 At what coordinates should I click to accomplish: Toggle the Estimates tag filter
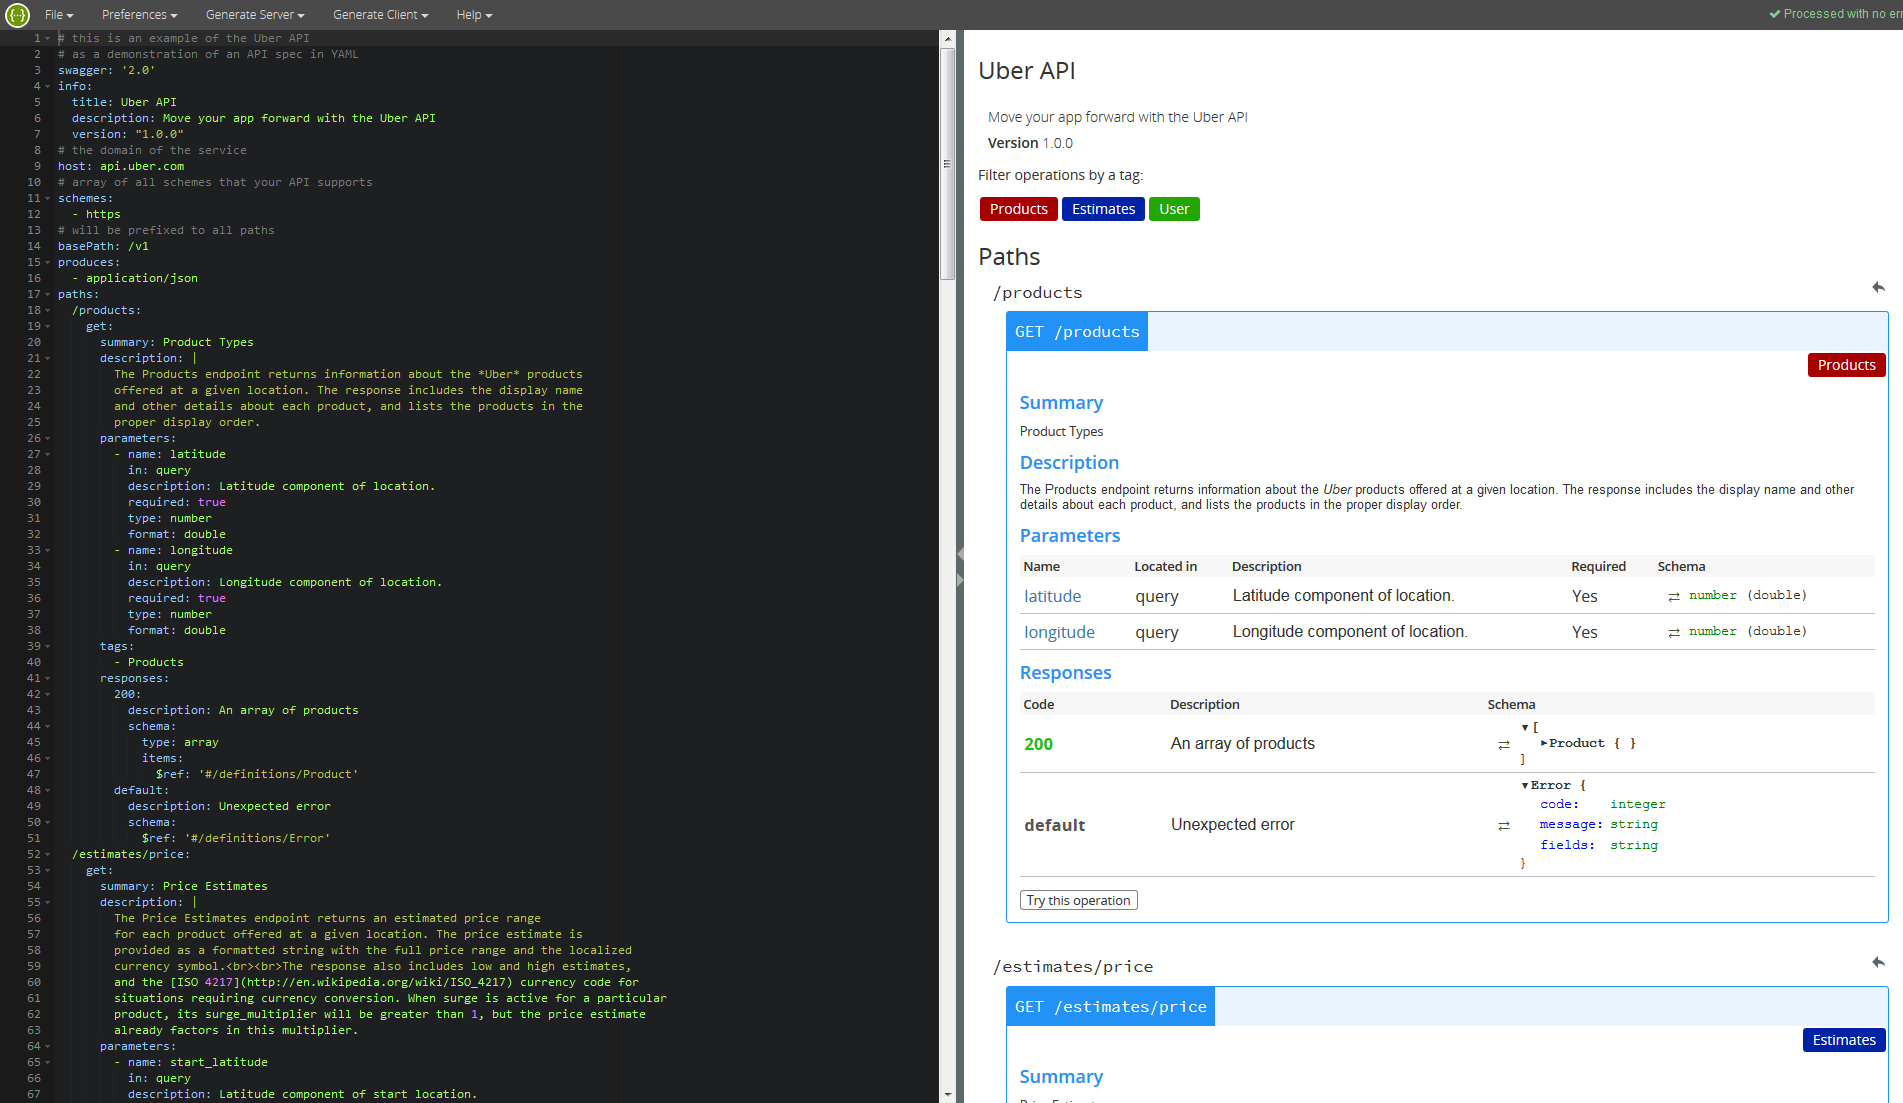click(1103, 209)
